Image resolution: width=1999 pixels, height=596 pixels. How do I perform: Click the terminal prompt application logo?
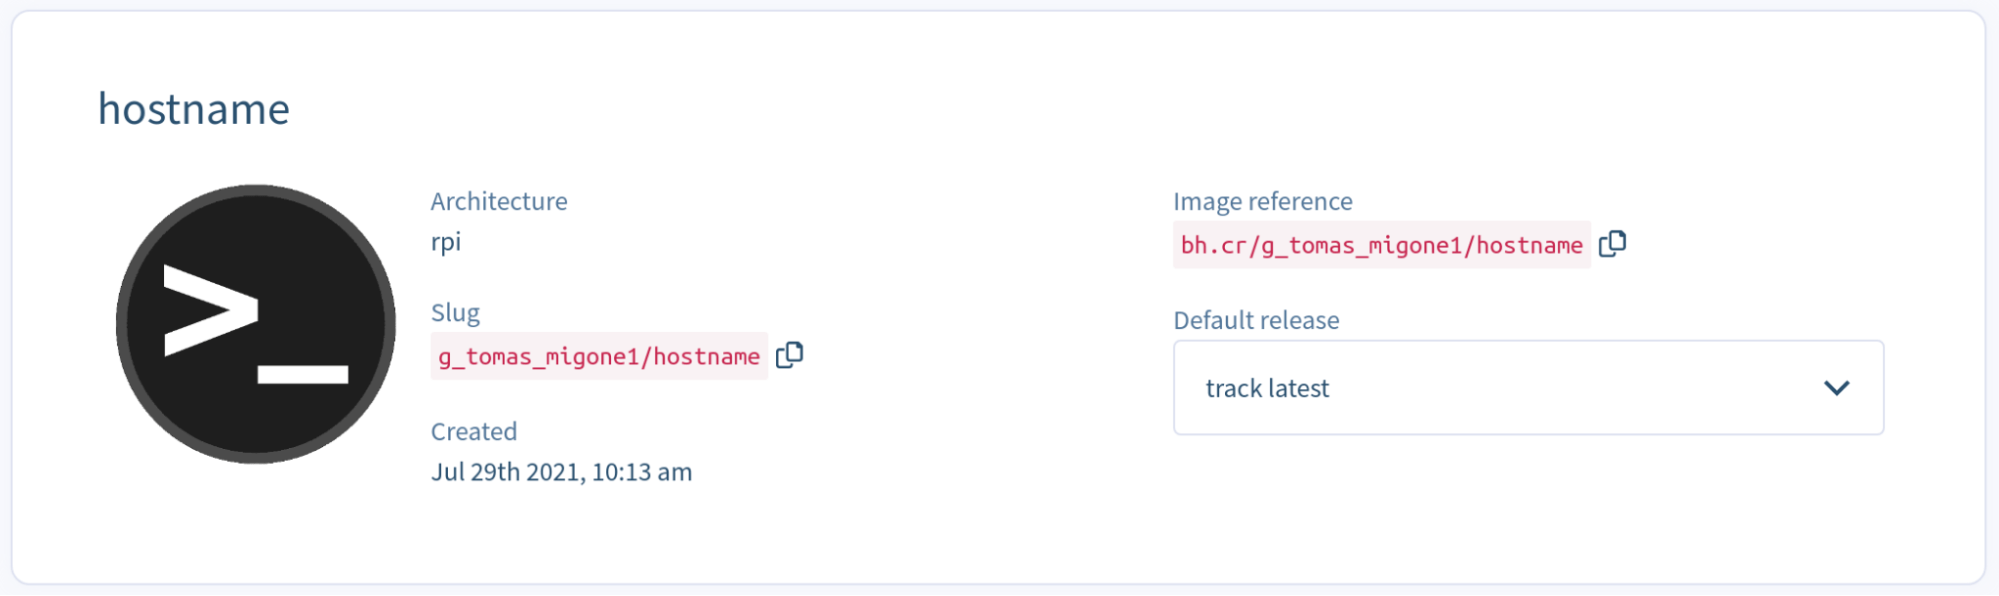[256, 323]
